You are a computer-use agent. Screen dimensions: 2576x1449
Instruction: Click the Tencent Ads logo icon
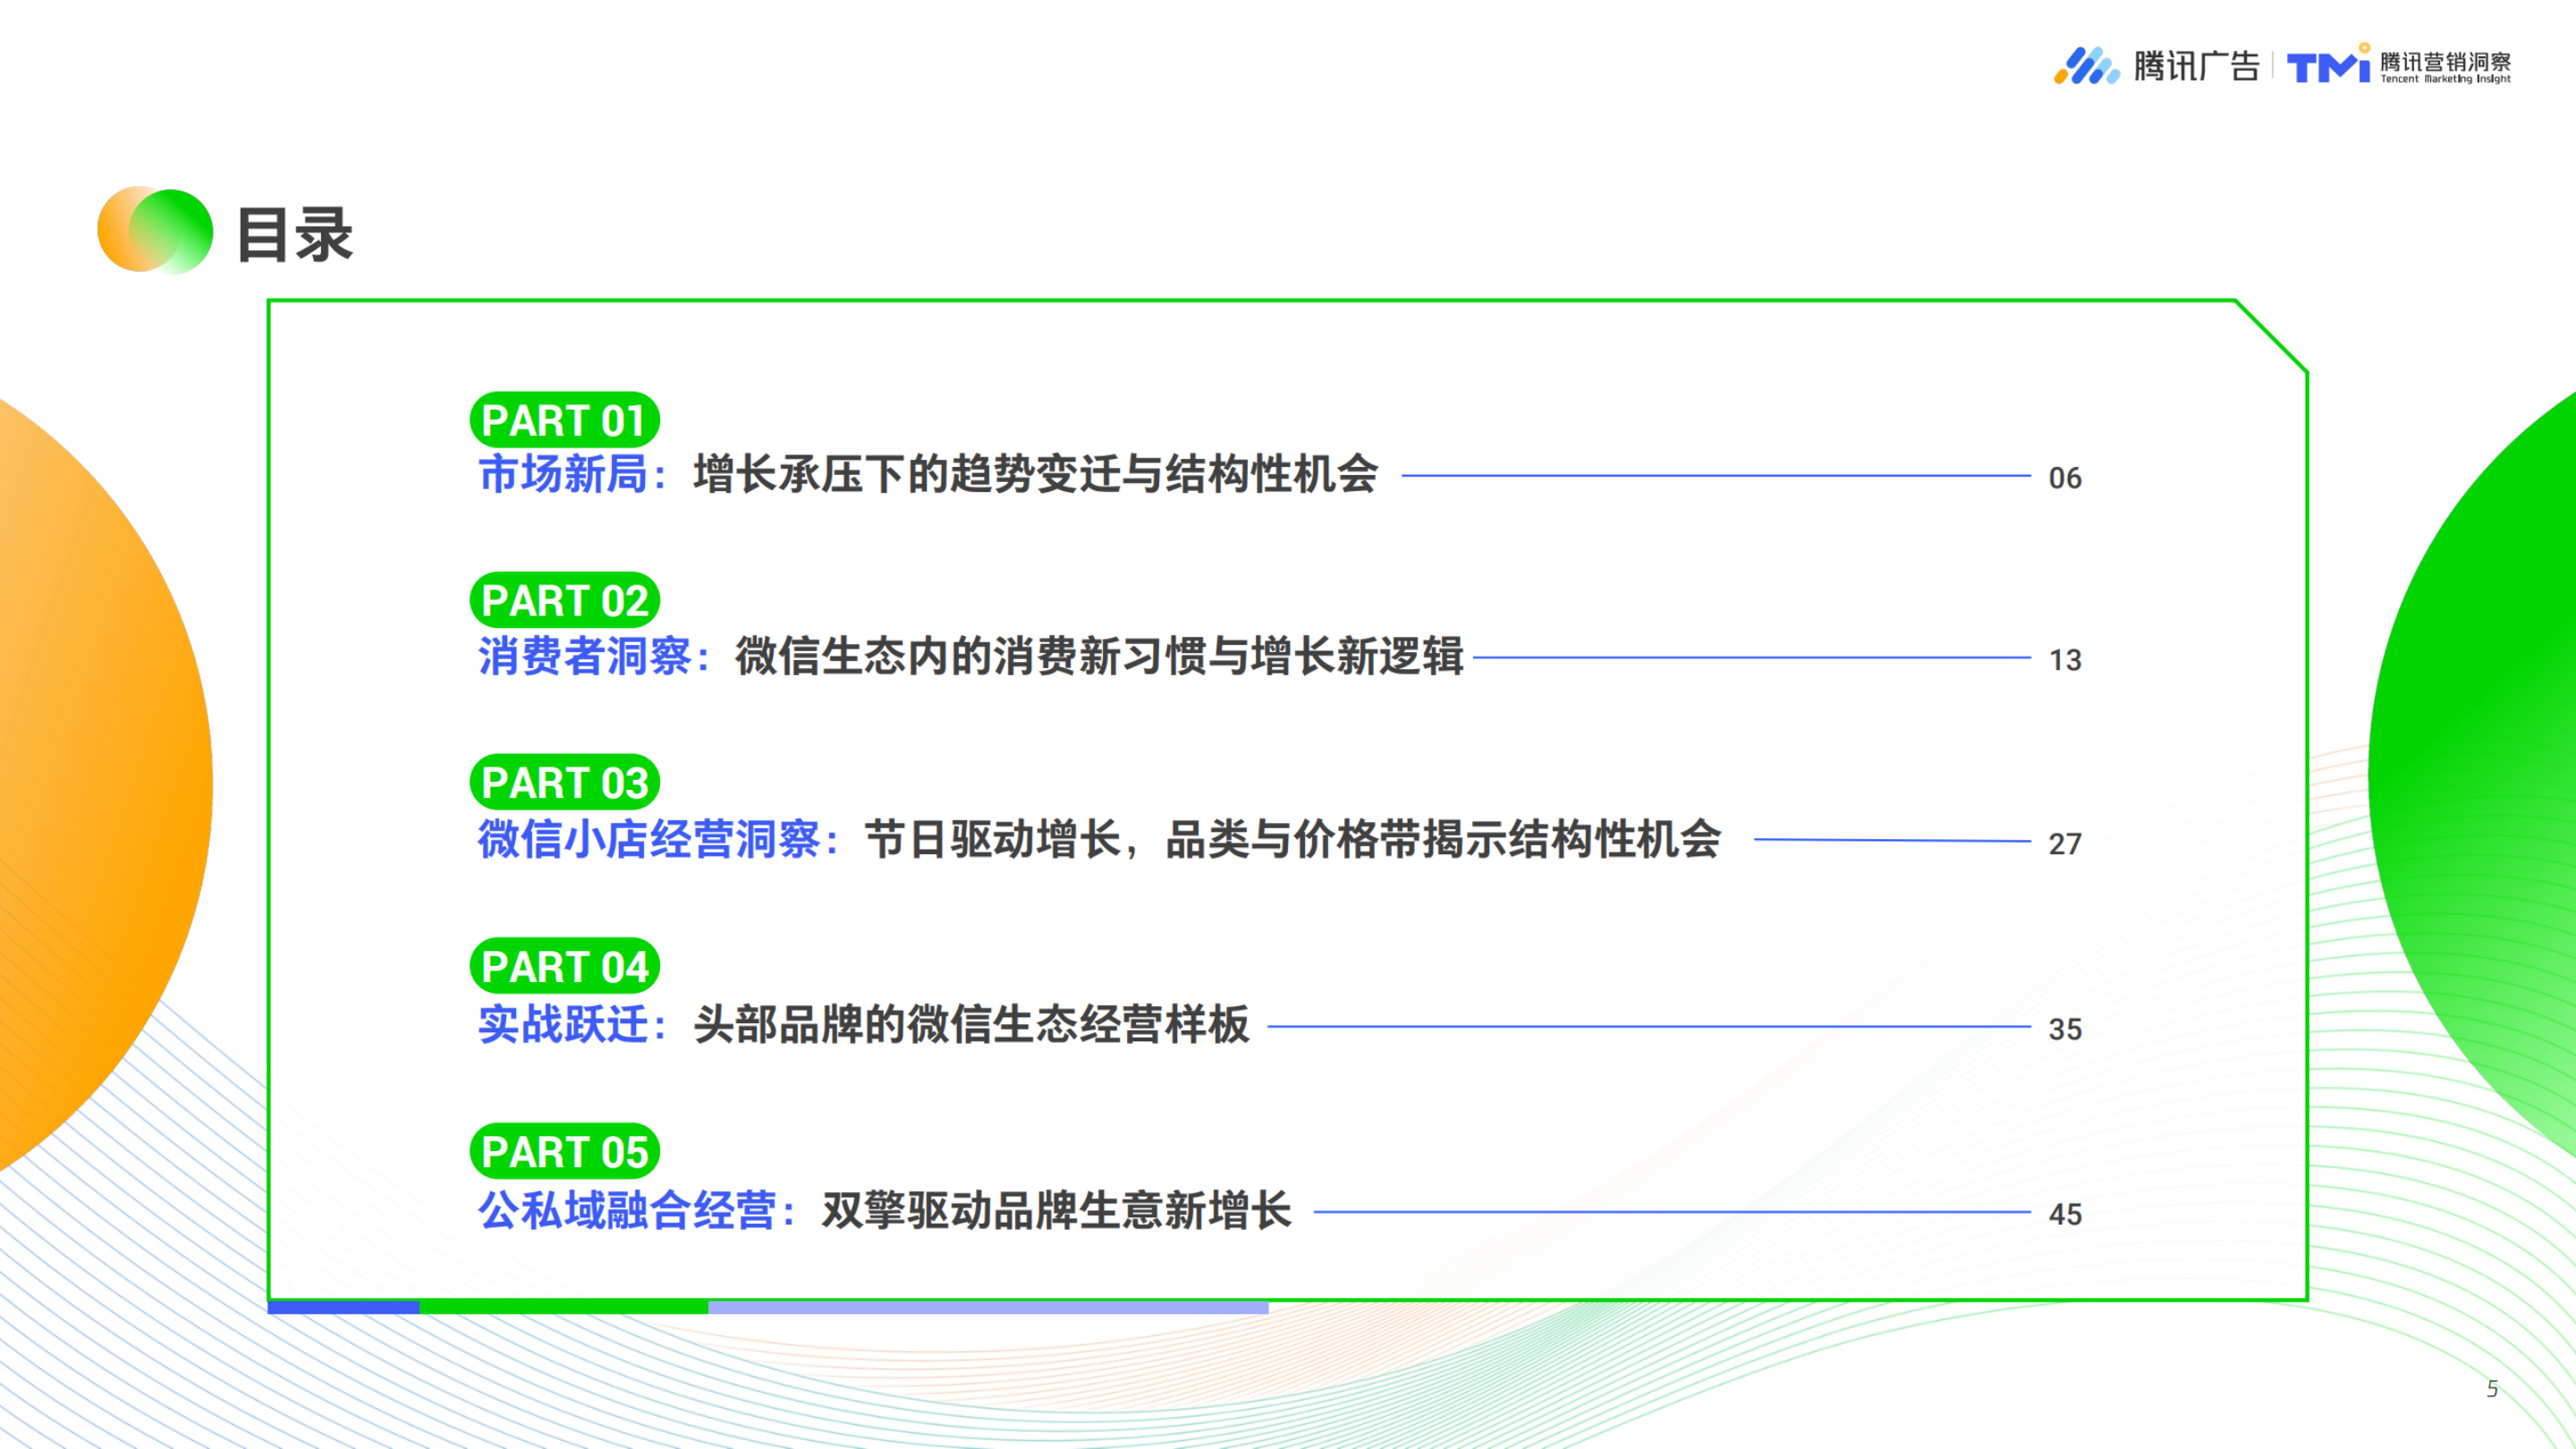[x=2086, y=66]
